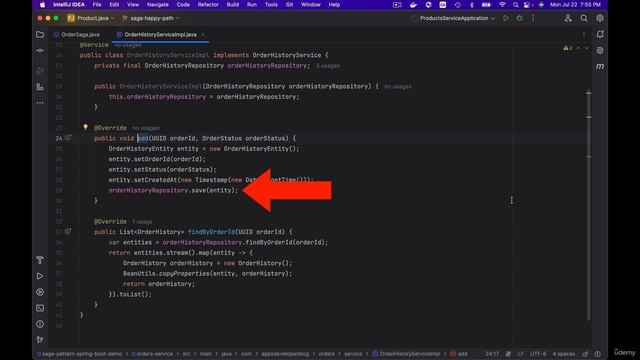Screen dimensions: 640x360
Task: Open the Product.java project dropdown
Action: tap(91, 18)
